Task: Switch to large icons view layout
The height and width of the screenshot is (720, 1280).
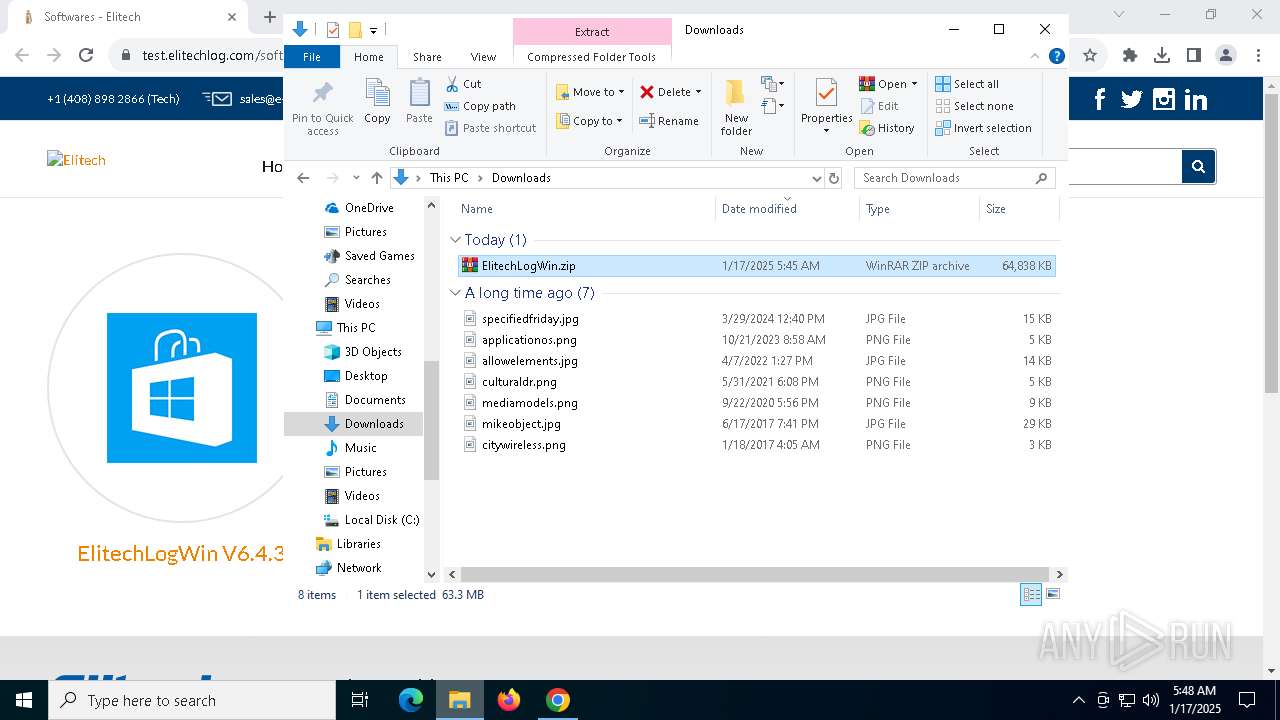Action: pyautogui.click(x=1052, y=594)
